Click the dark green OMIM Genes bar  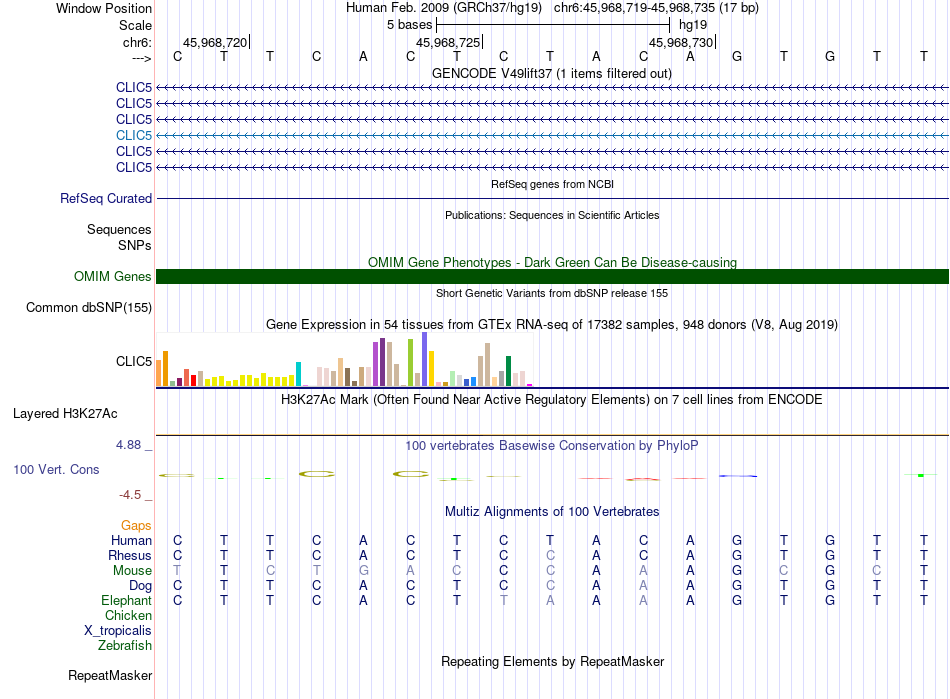(552, 277)
